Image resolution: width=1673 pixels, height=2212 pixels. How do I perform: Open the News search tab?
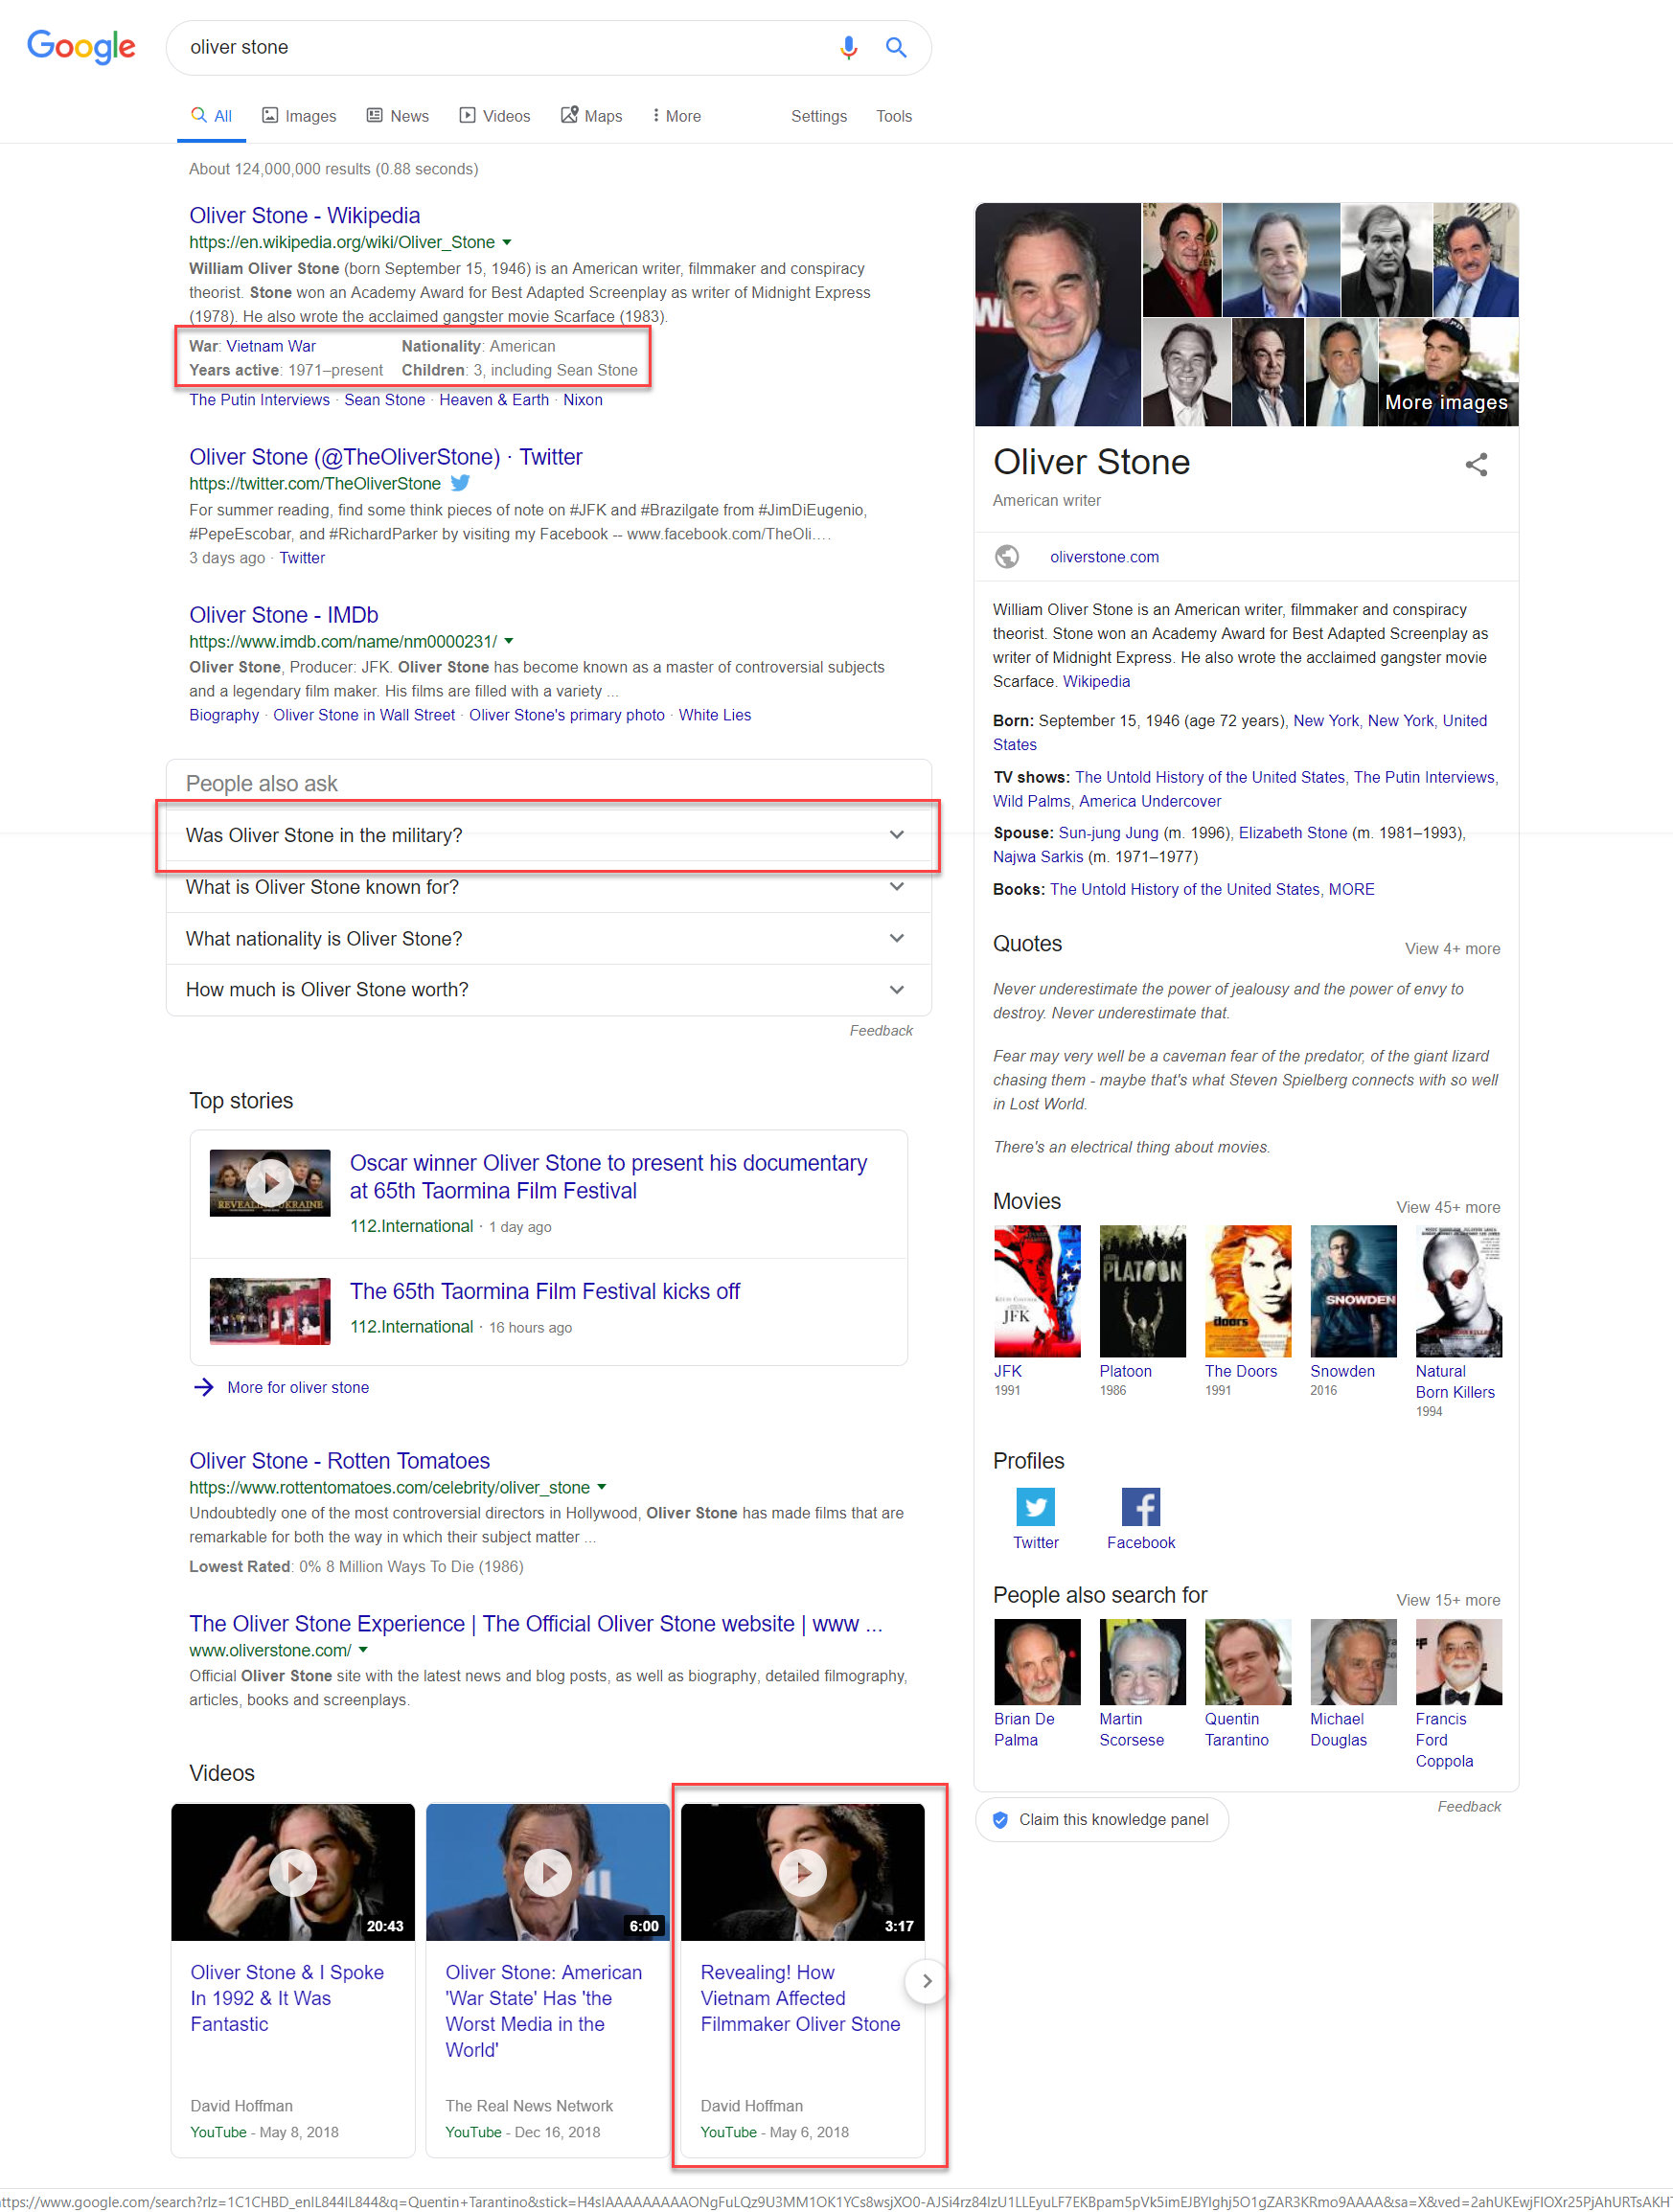398,116
